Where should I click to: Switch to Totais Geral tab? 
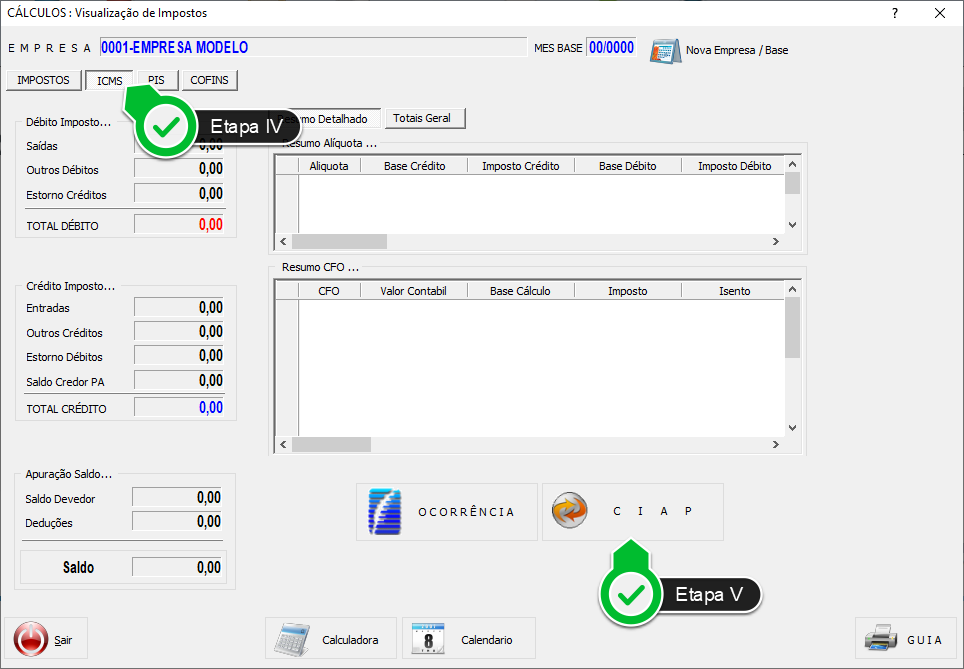424,118
